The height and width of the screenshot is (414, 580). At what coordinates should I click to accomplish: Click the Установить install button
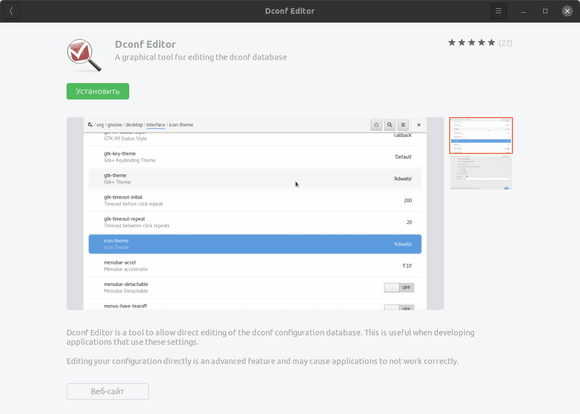pyautogui.click(x=98, y=91)
